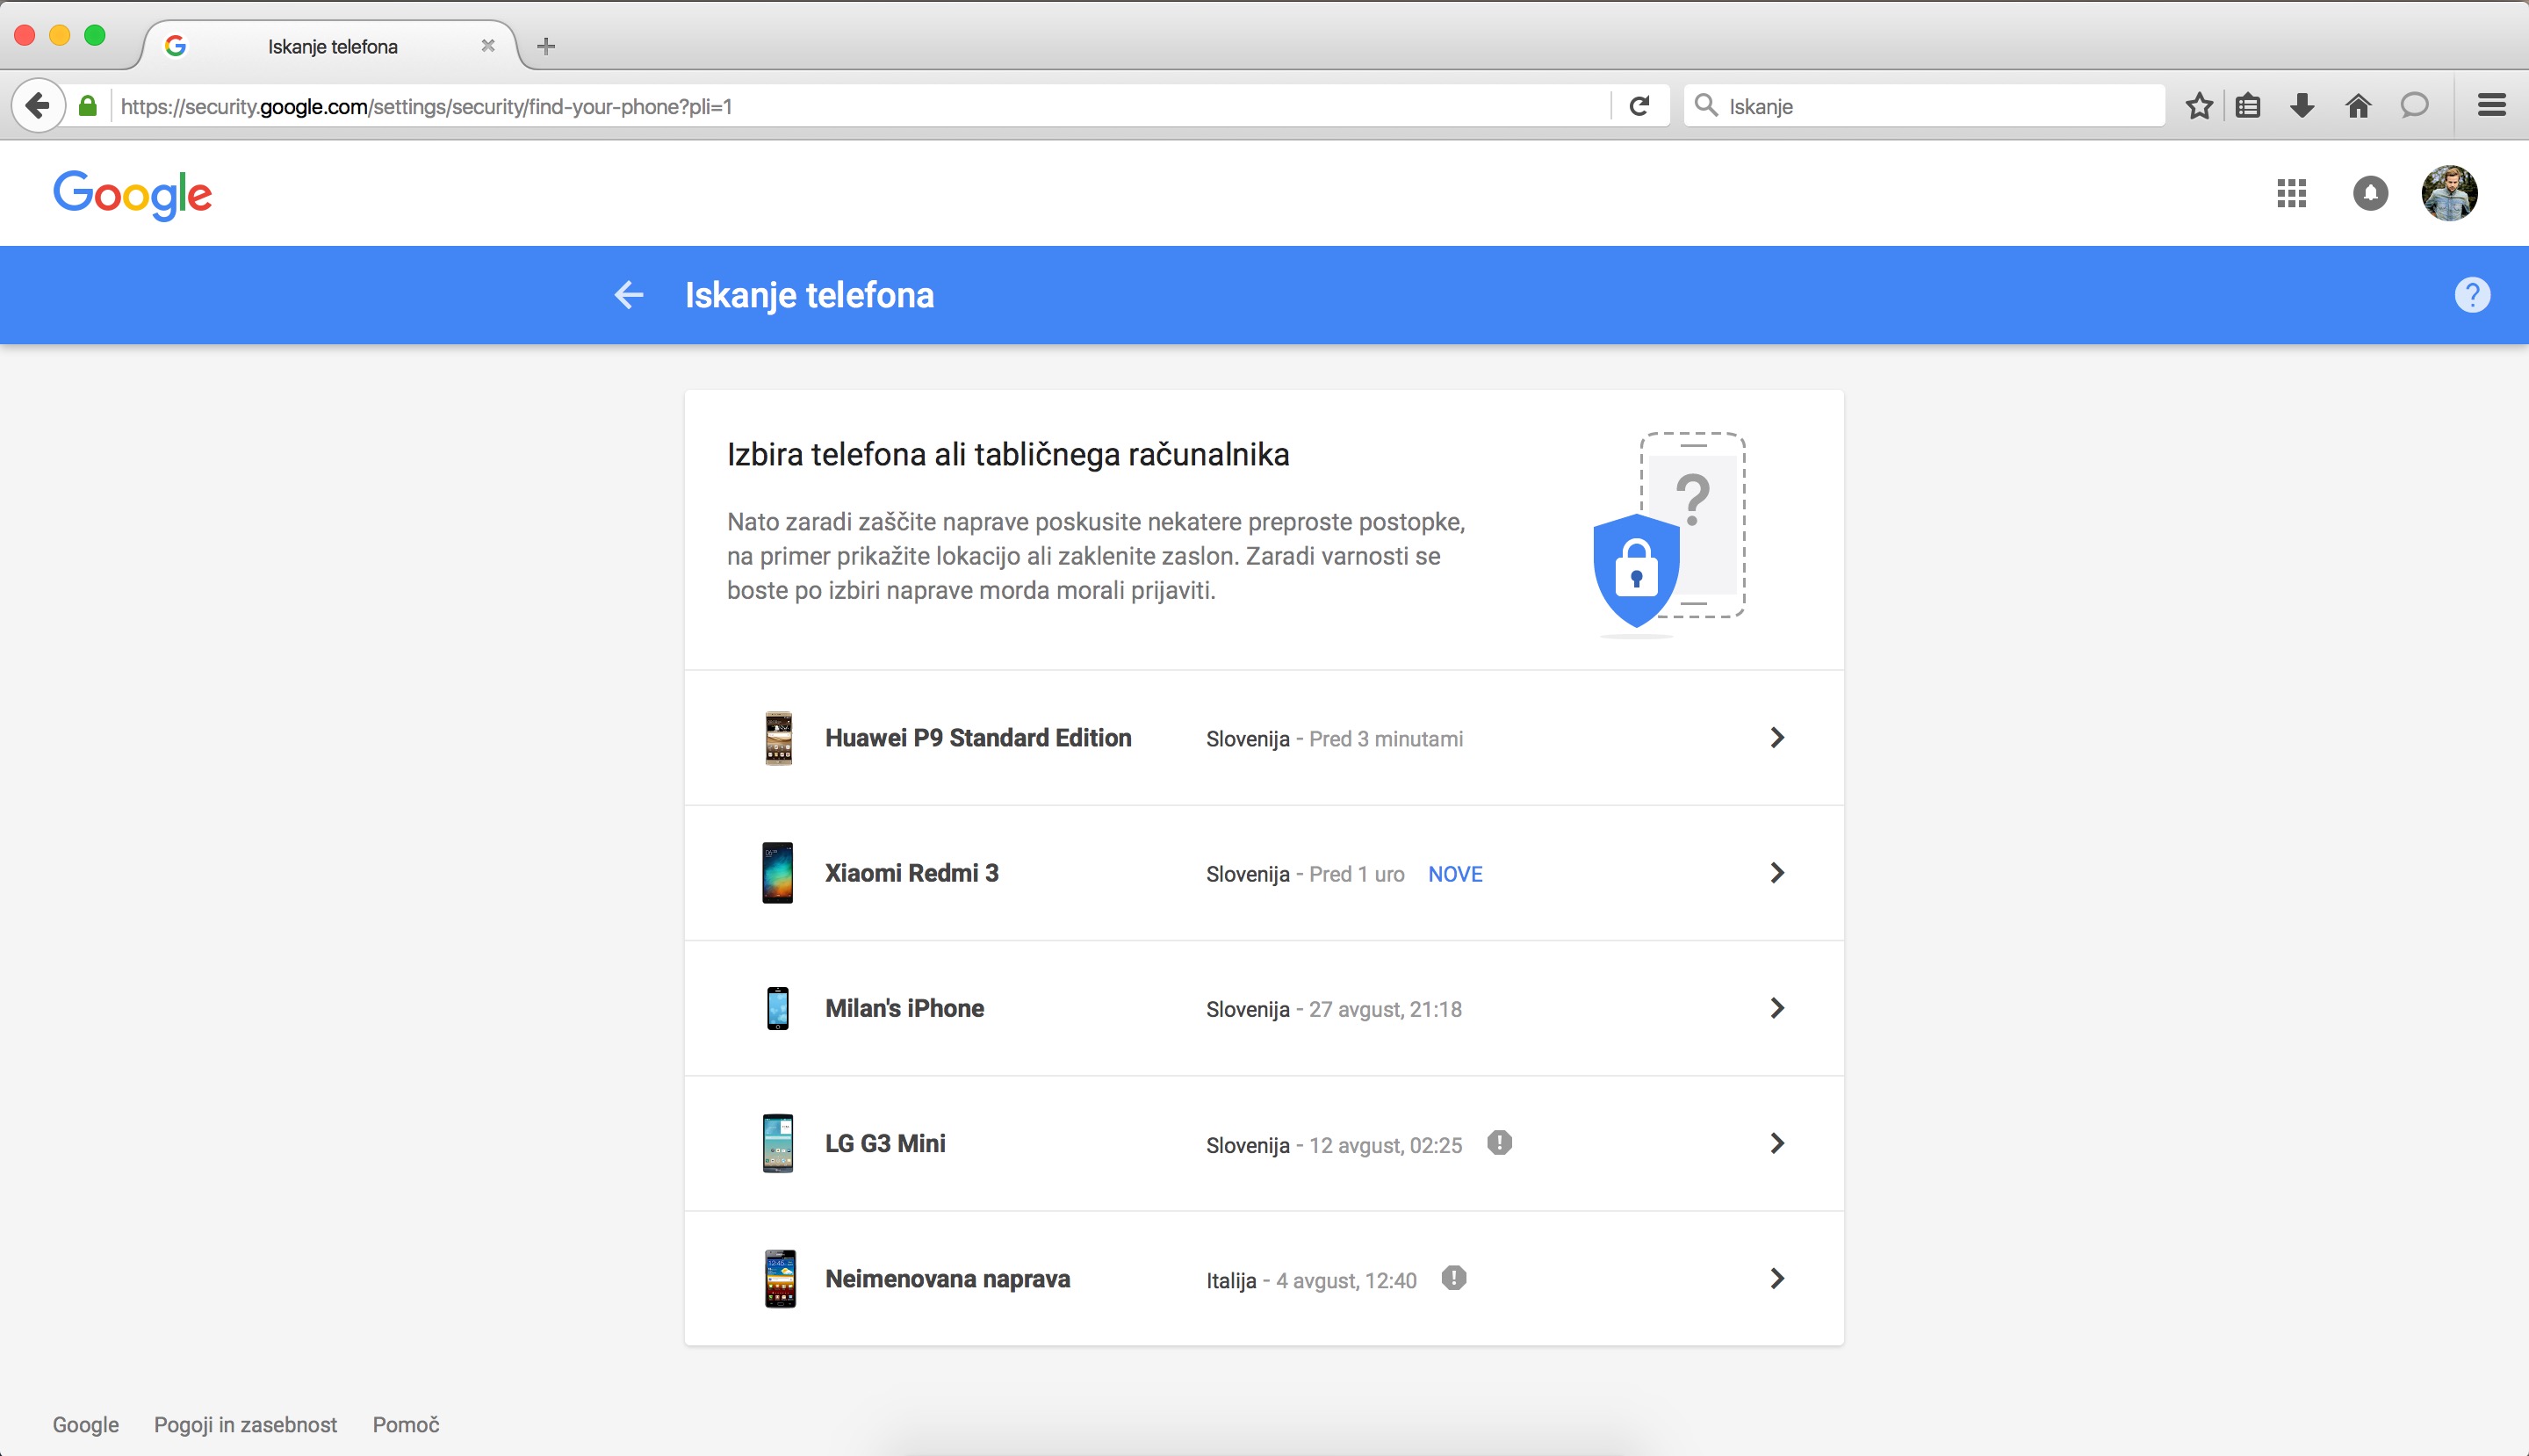Open Milan's iPhone row chevron

tap(1777, 1008)
